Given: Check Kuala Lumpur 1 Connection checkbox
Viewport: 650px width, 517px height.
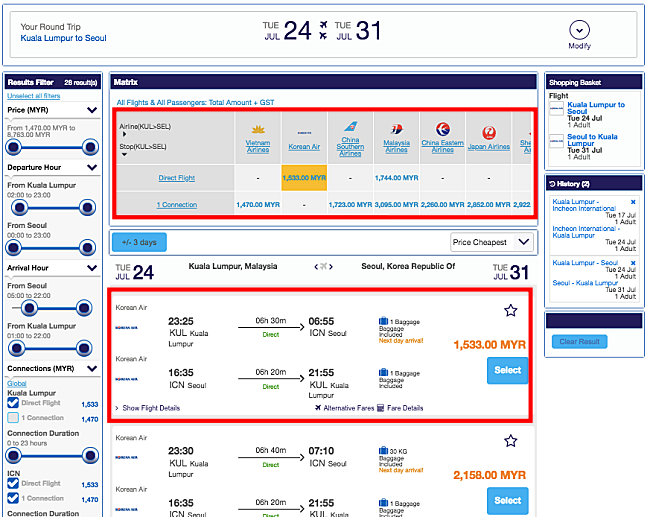Looking at the screenshot, I should [13, 417].
